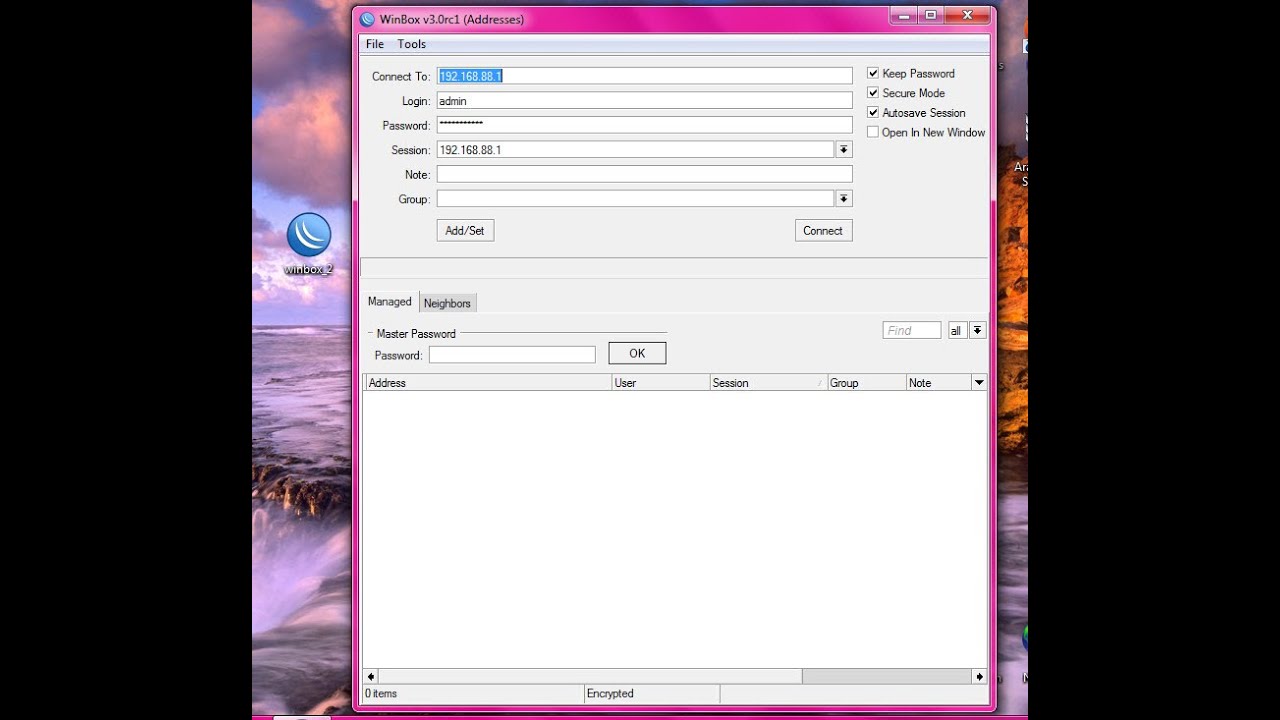Maximize the WinBox window
The height and width of the screenshot is (720, 1280).
[x=931, y=14]
